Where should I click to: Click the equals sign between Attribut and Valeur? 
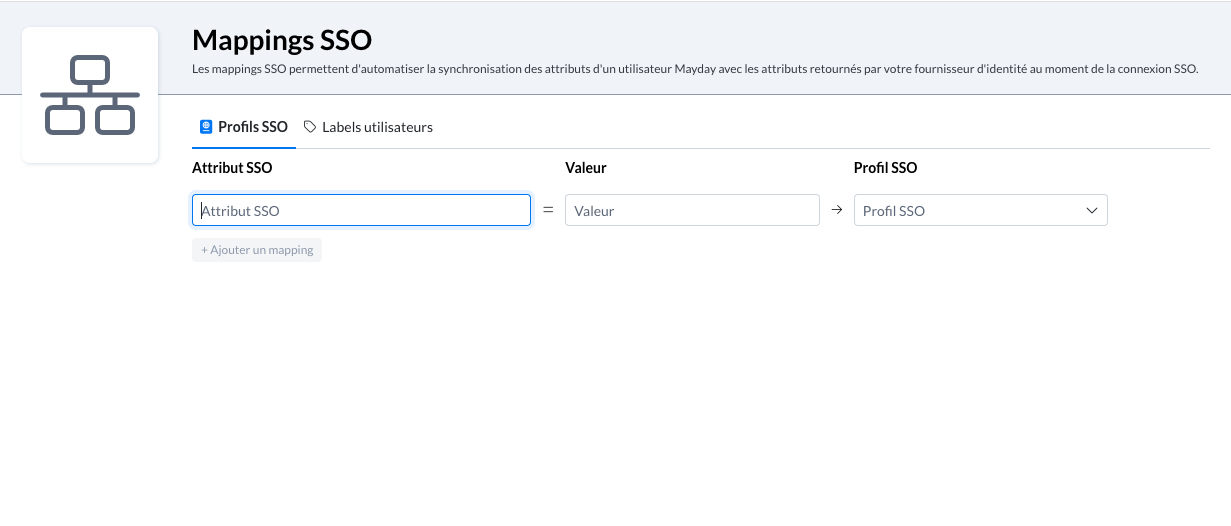[548, 210]
